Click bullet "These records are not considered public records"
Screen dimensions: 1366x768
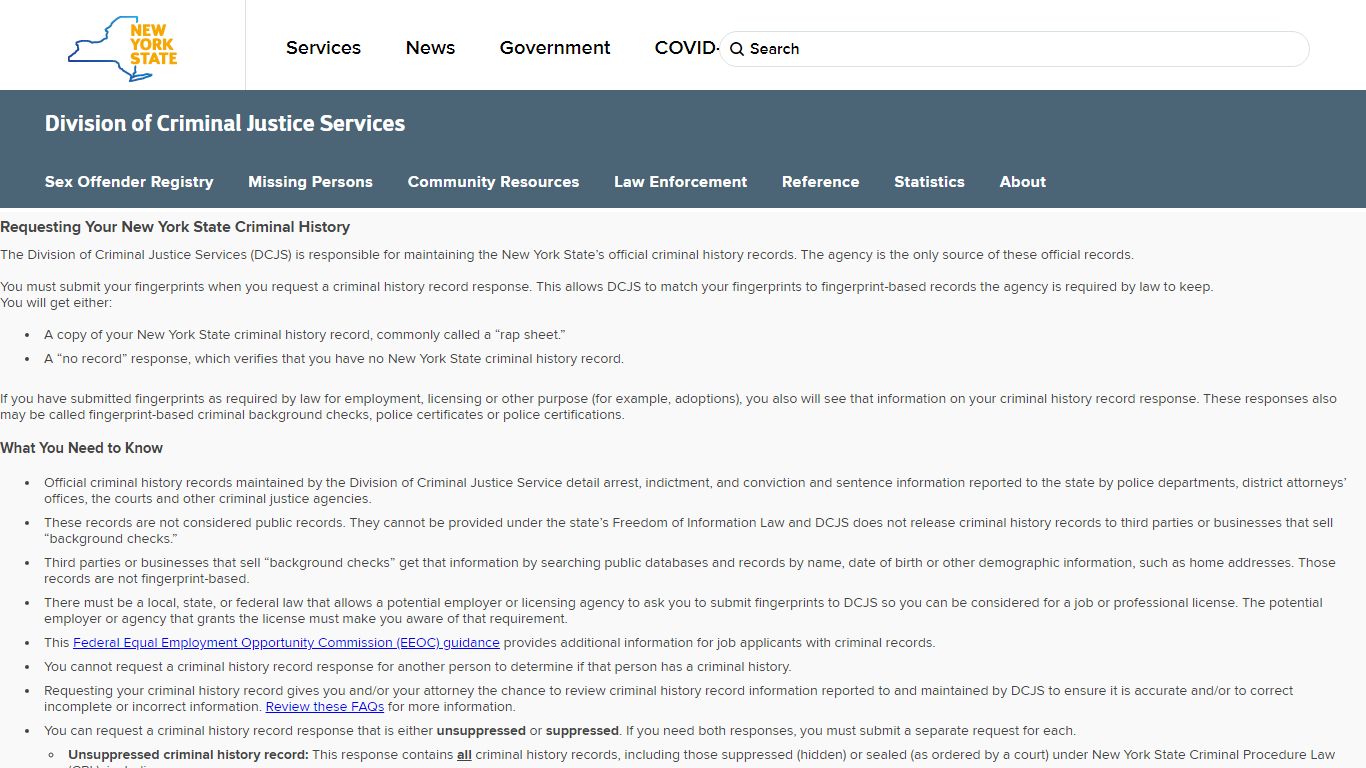coord(688,531)
